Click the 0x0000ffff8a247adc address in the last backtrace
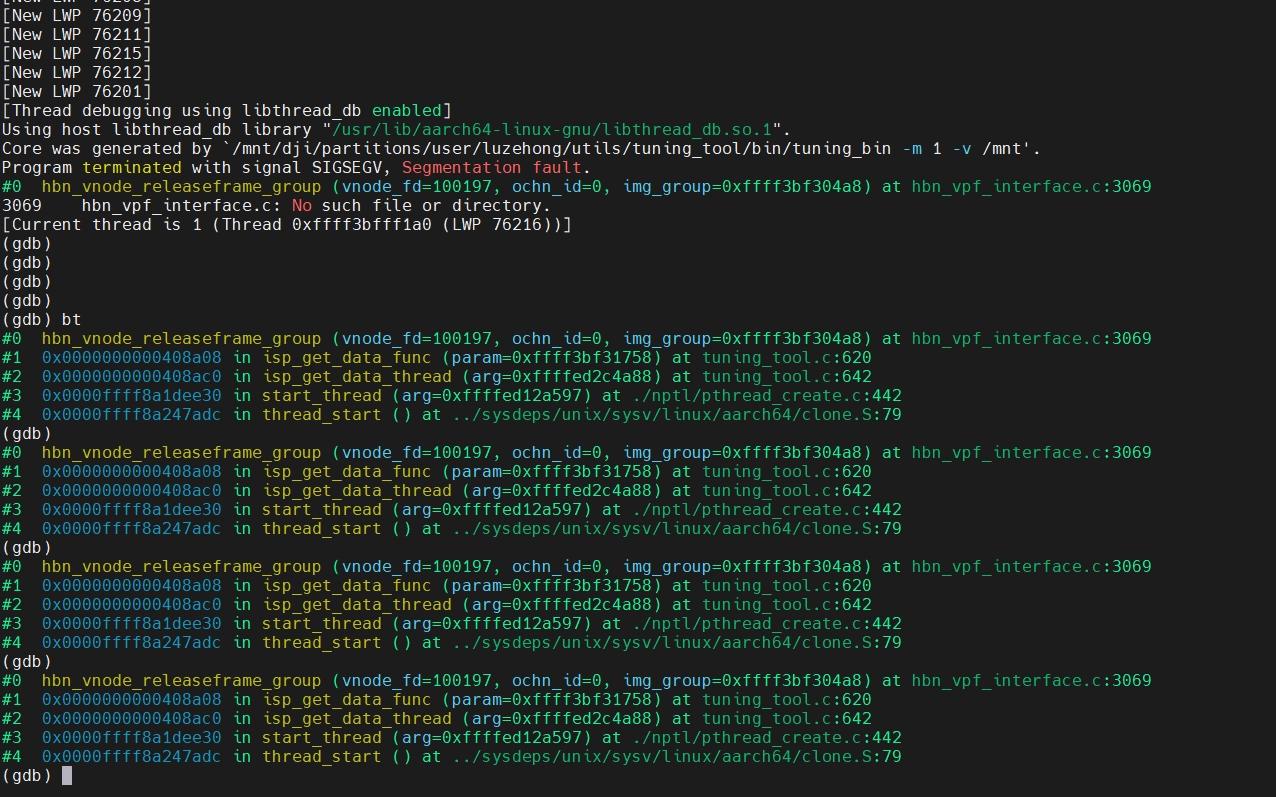The height and width of the screenshot is (797, 1276). pyautogui.click(x=131, y=757)
